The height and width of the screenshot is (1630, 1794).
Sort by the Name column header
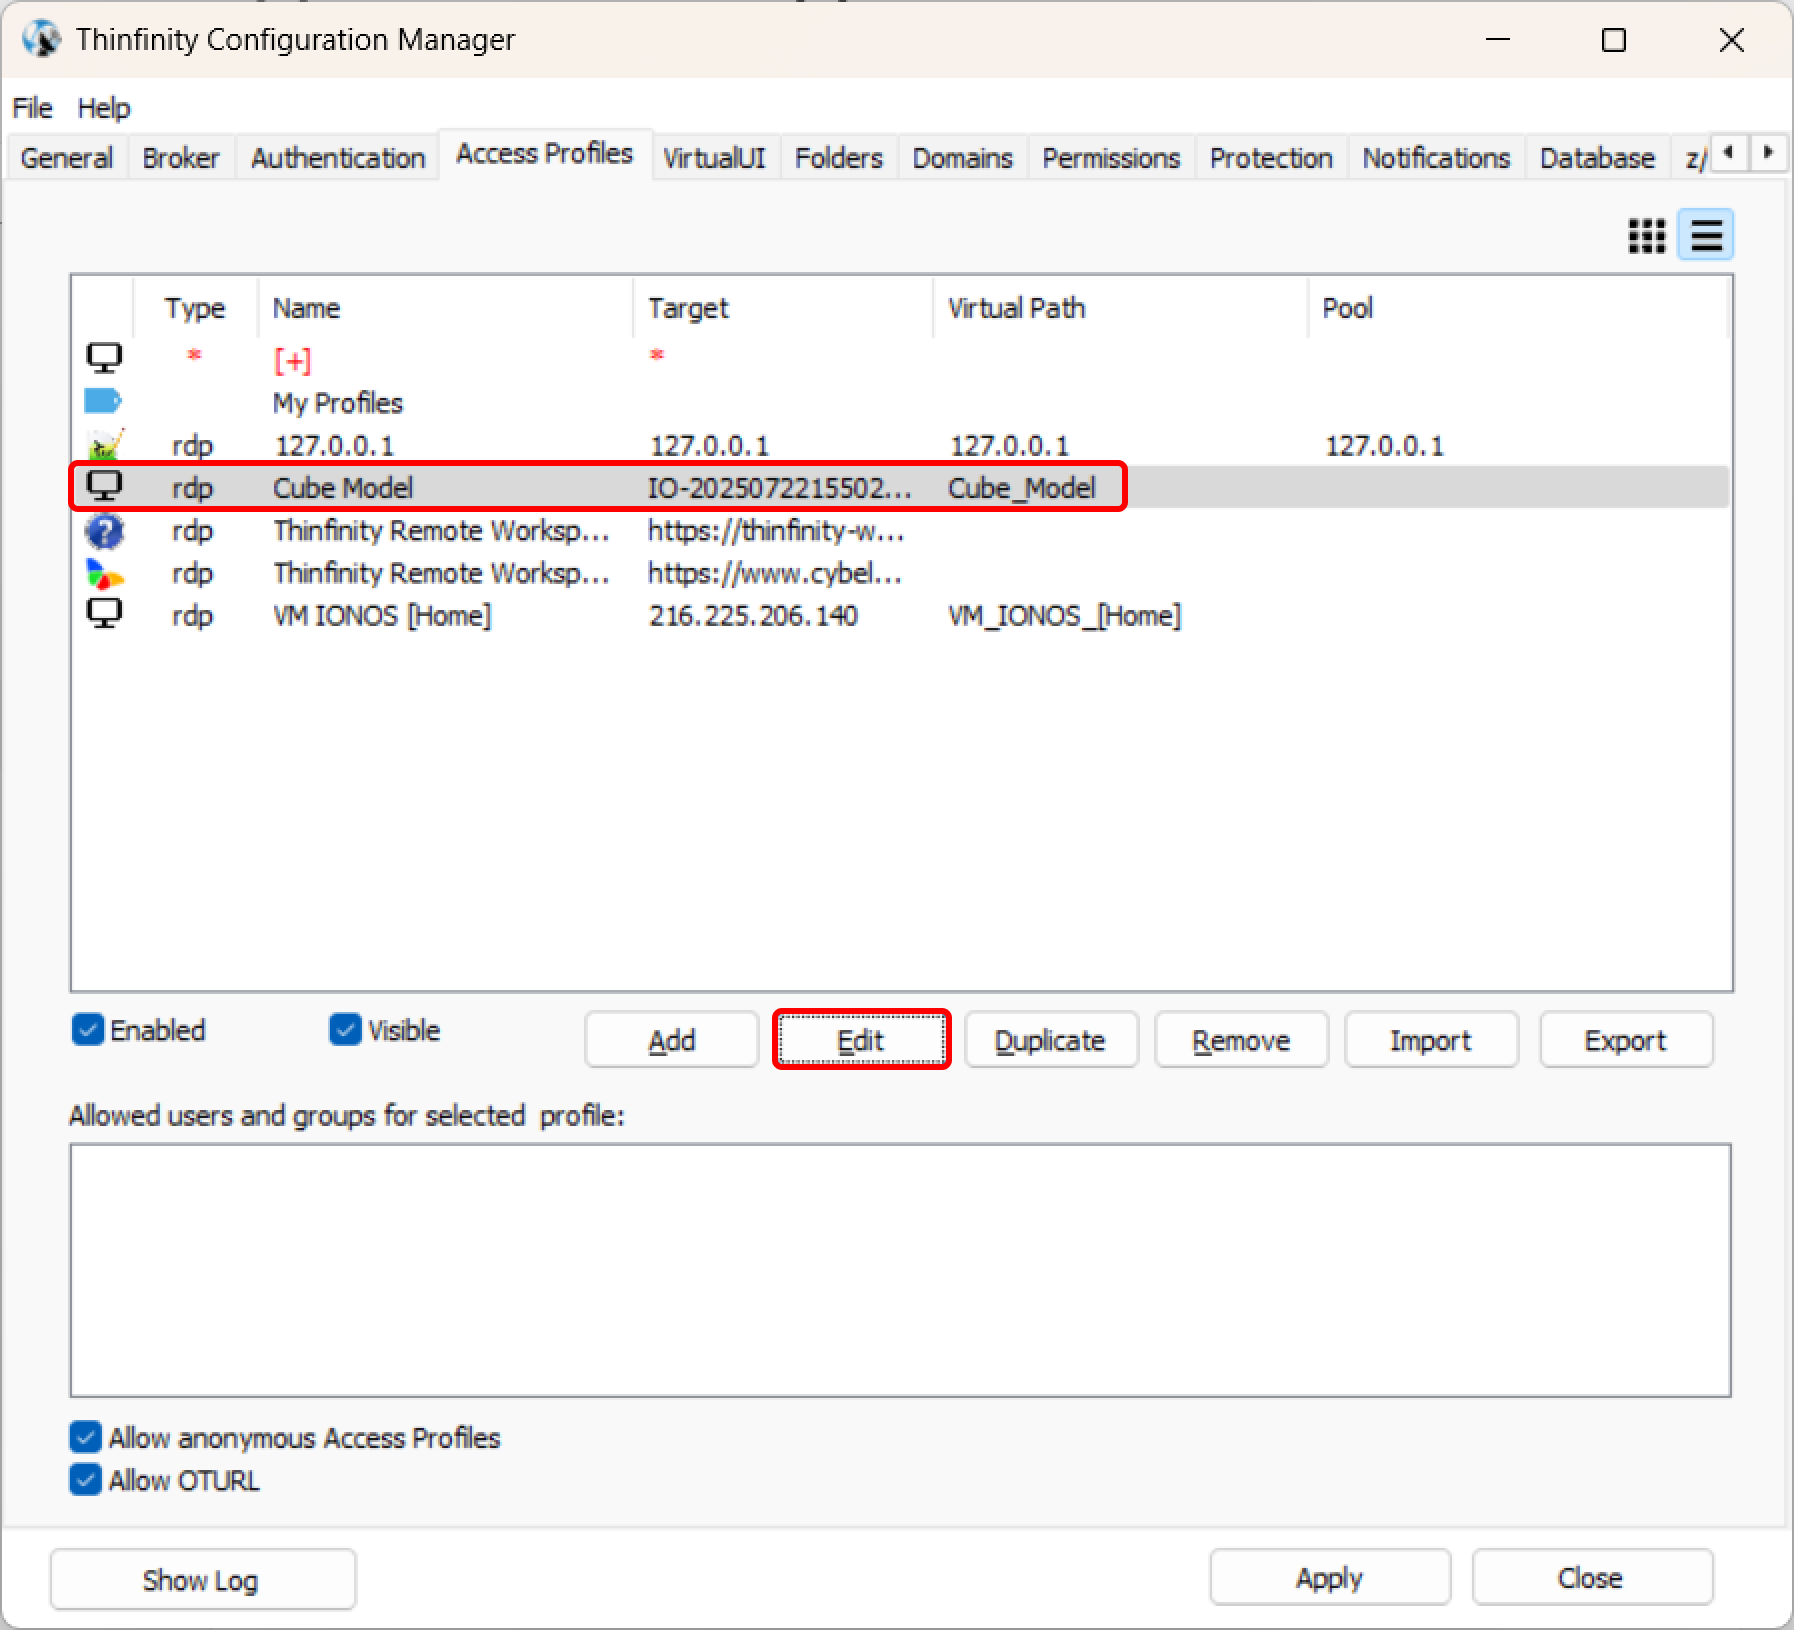pos(445,308)
